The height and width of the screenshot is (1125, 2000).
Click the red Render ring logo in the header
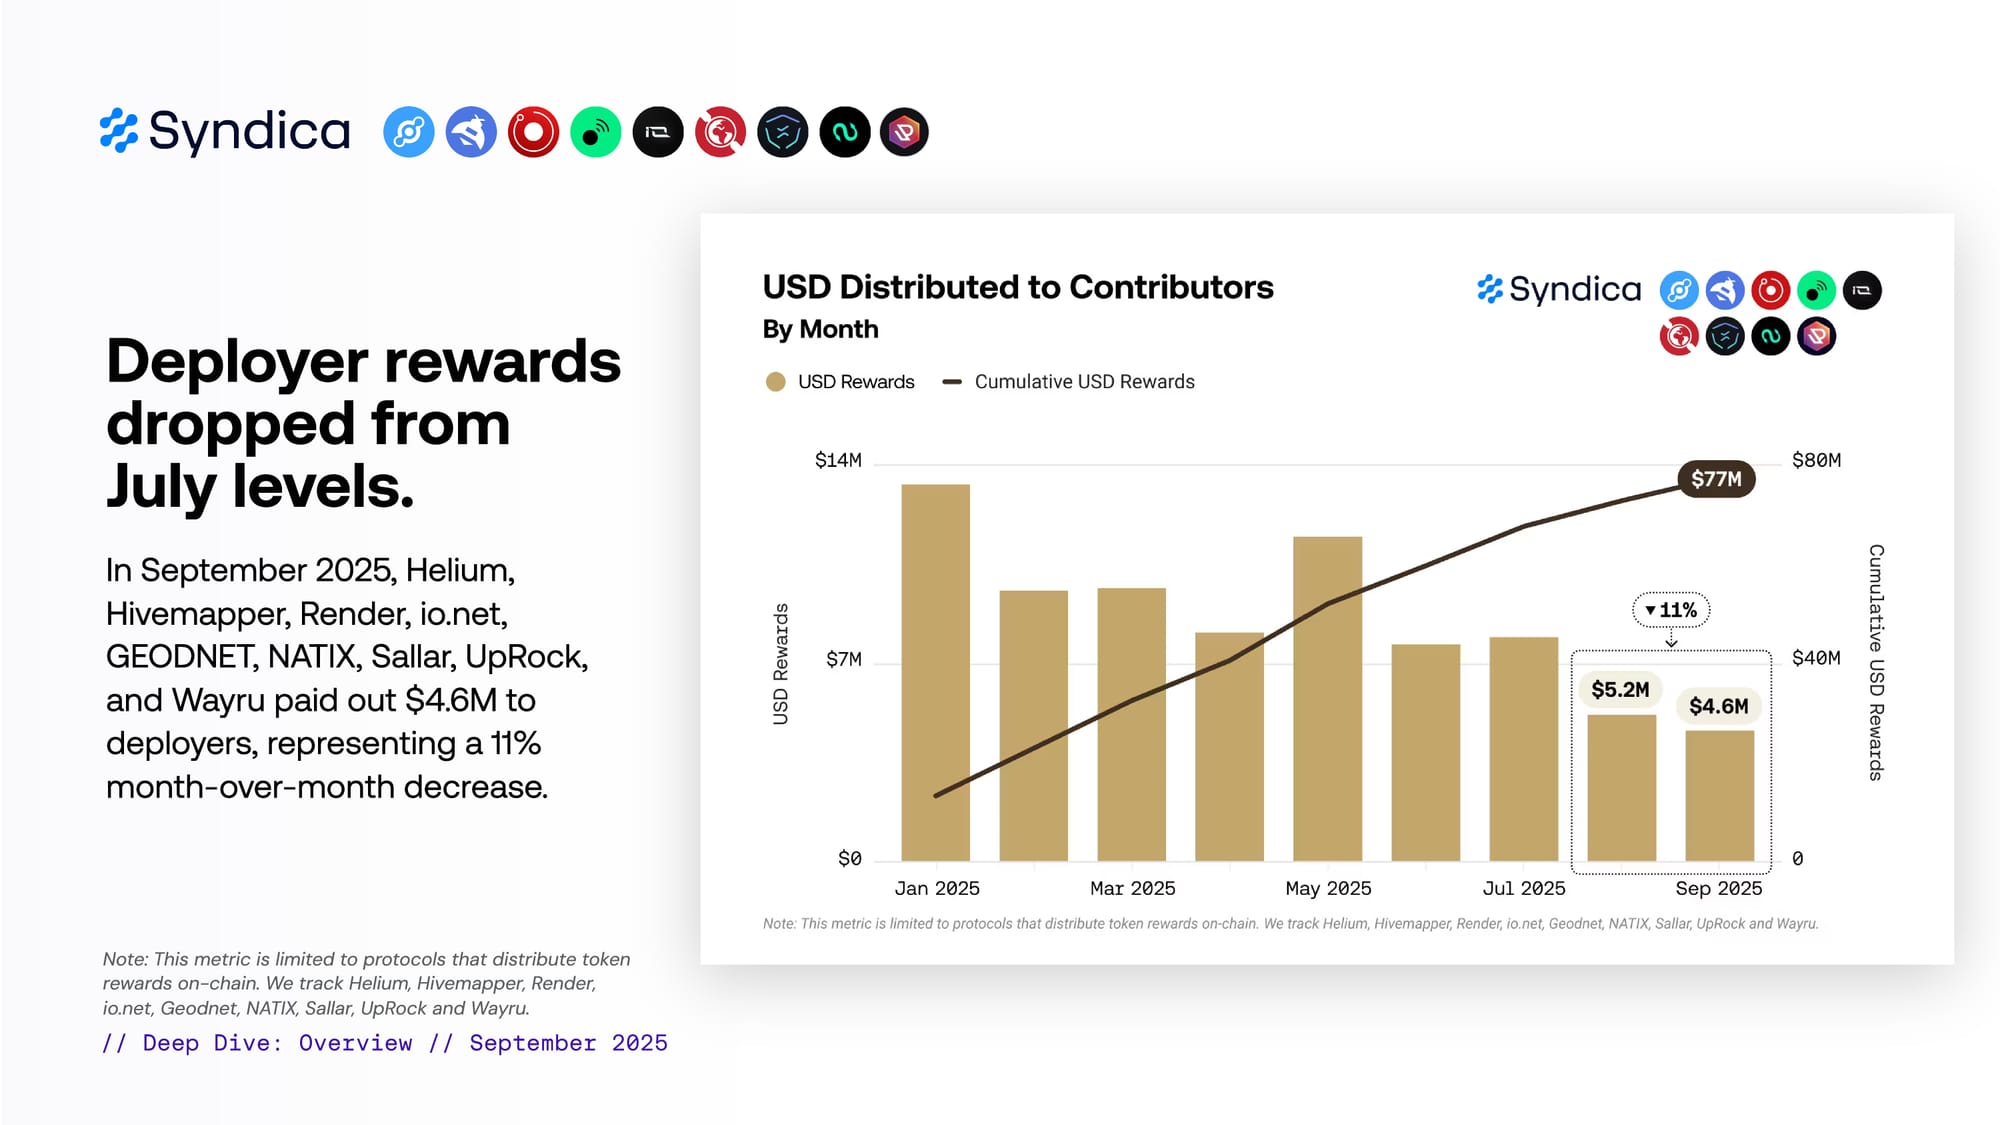533,132
